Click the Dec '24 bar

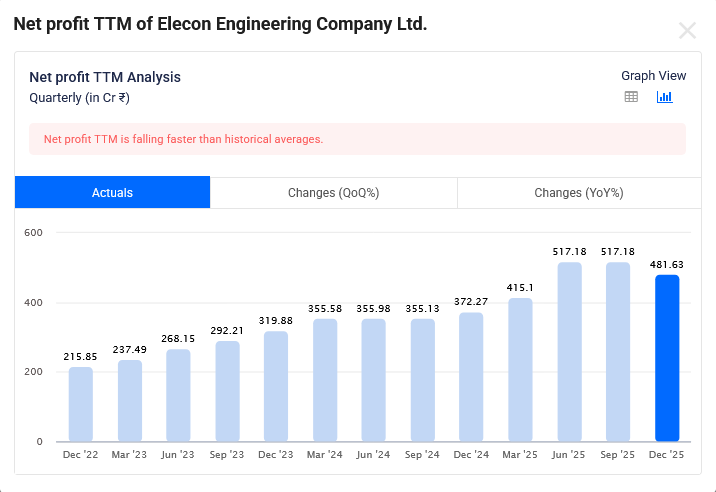pos(471,377)
